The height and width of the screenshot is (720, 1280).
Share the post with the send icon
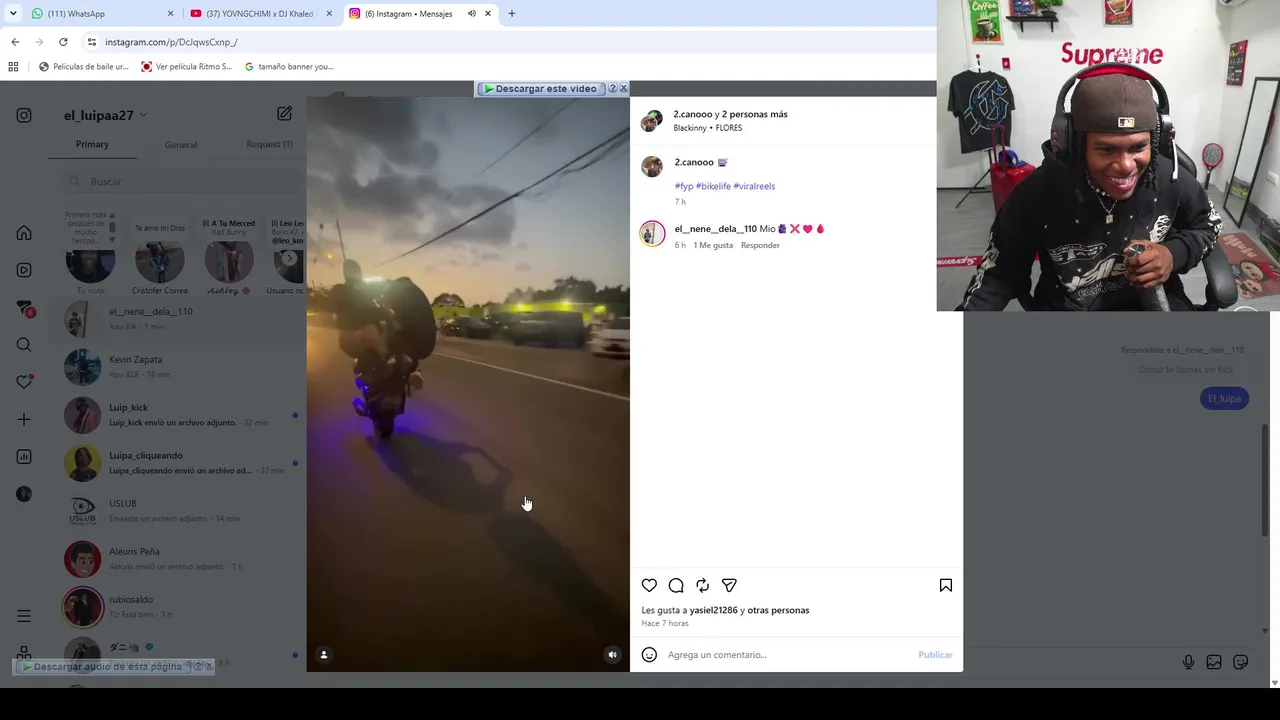pos(729,585)
